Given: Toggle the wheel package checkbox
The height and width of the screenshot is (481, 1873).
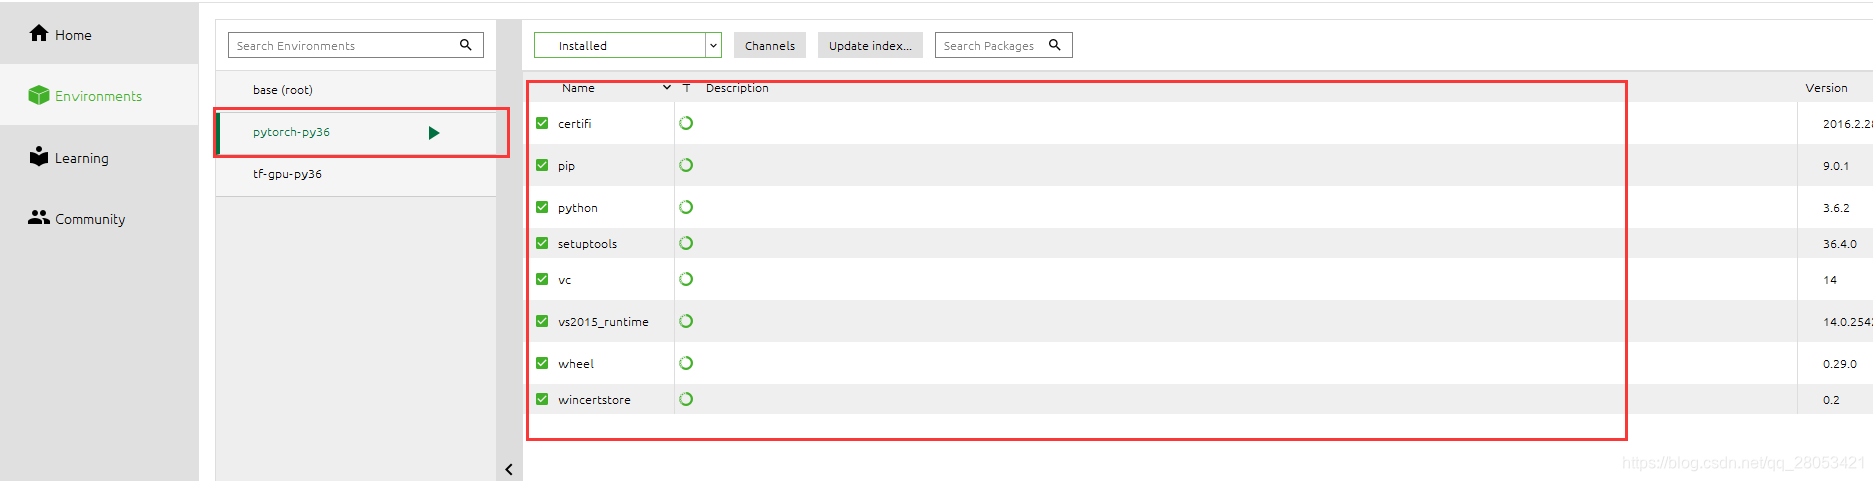Looking at the screenshot, I should point(542,363).
